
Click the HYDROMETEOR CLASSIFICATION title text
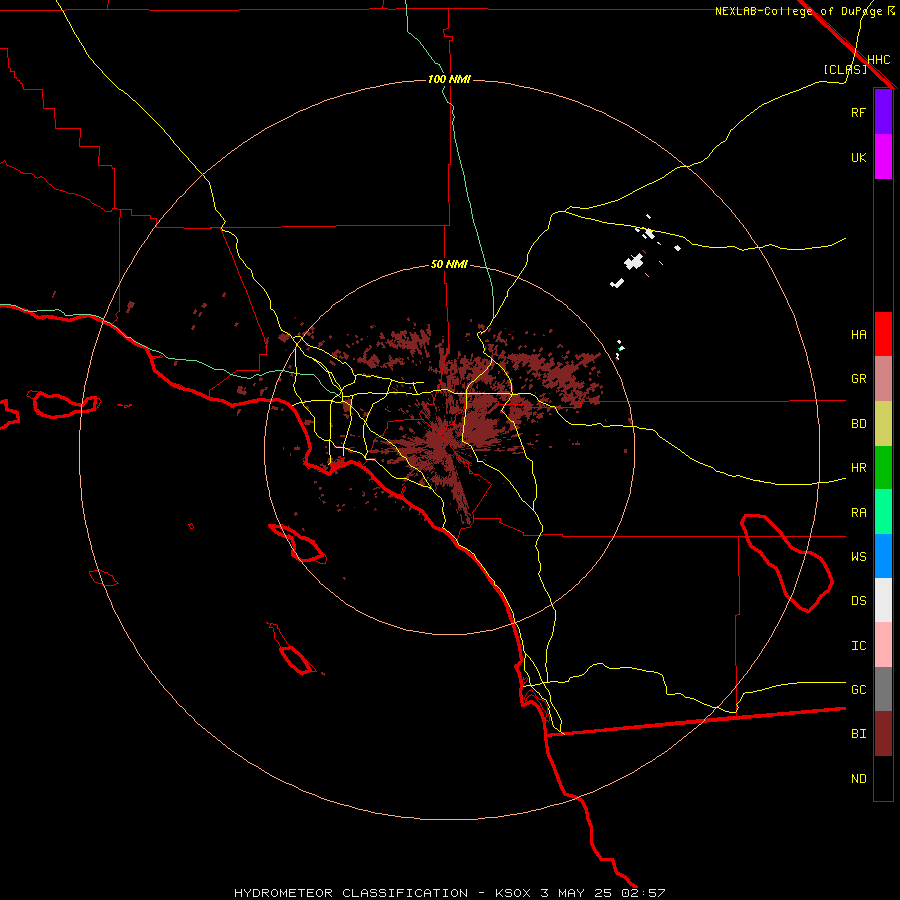tap(351, 893)
